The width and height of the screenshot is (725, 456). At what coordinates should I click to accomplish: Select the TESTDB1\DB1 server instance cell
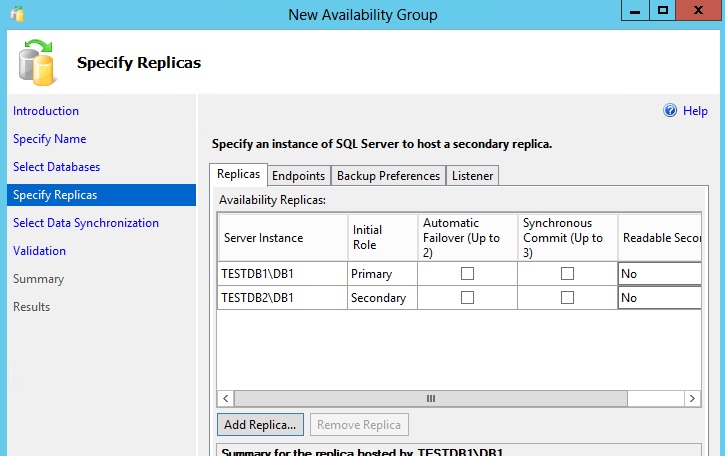[x=283, y=273]
